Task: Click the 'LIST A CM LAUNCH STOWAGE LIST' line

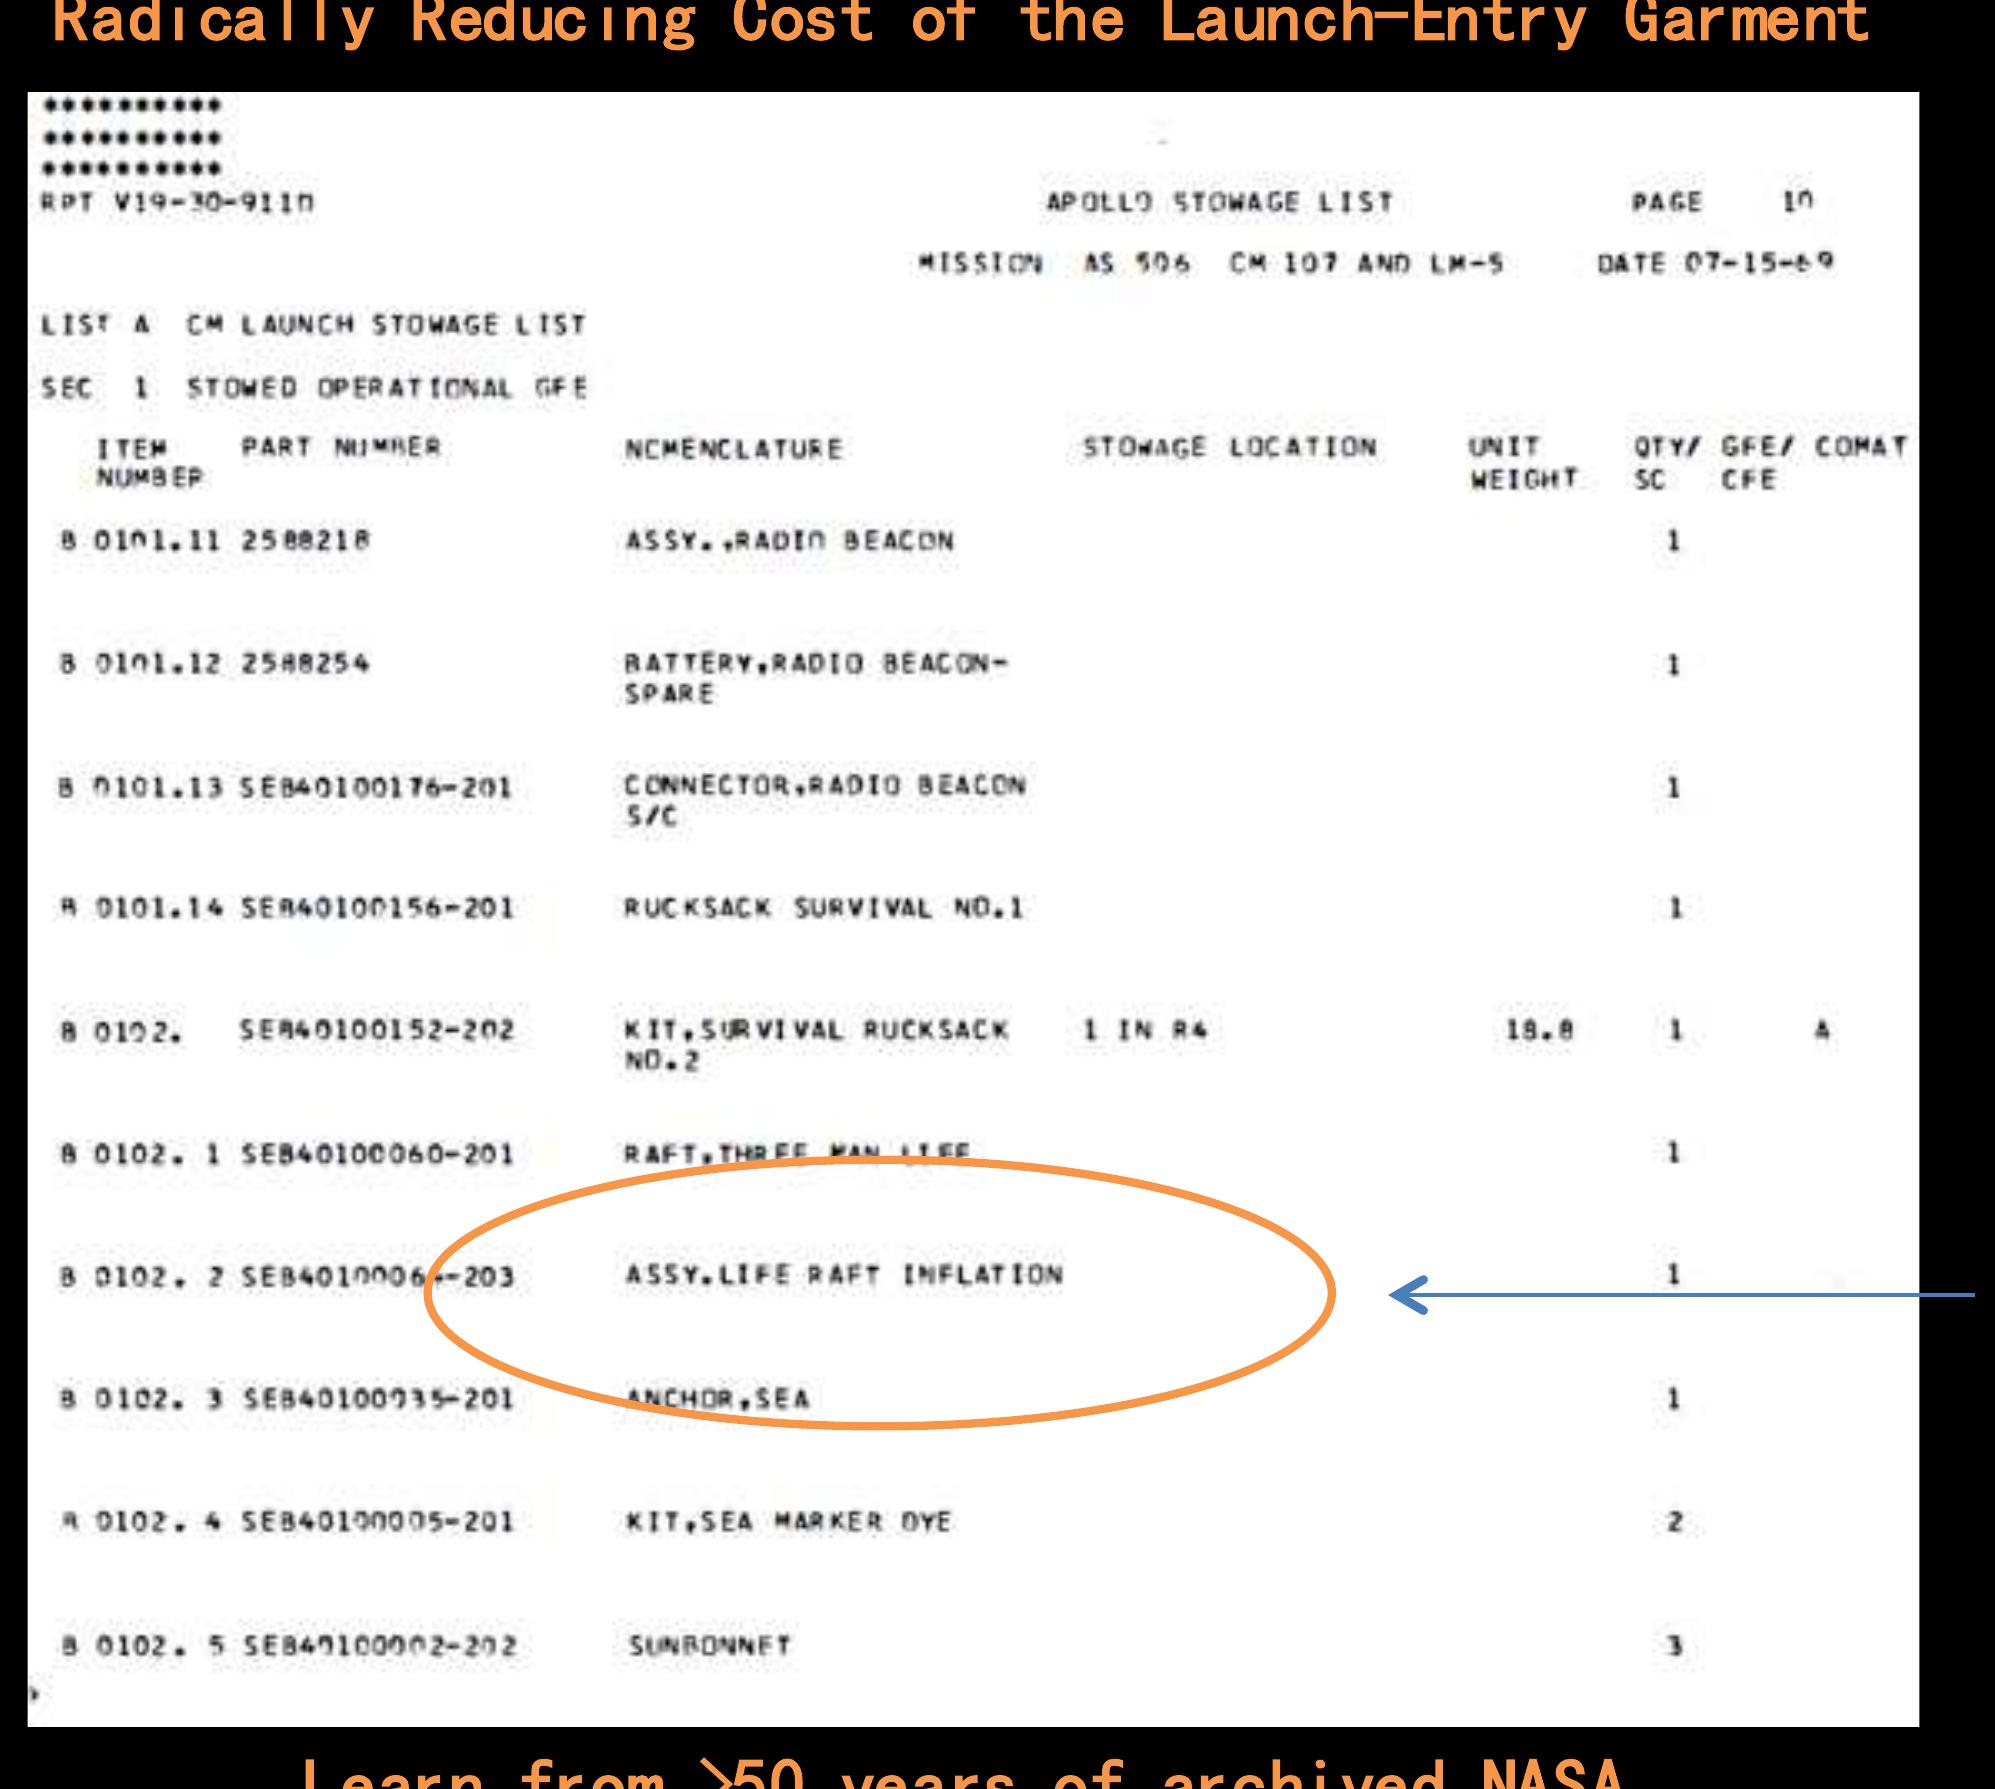Action: click(x=313, y=326)
